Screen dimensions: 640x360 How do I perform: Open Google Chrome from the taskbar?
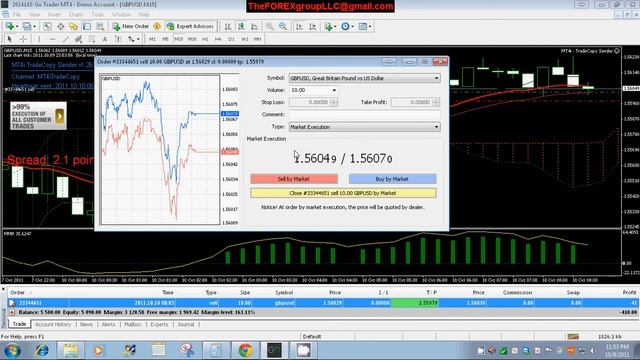(245, 350)
